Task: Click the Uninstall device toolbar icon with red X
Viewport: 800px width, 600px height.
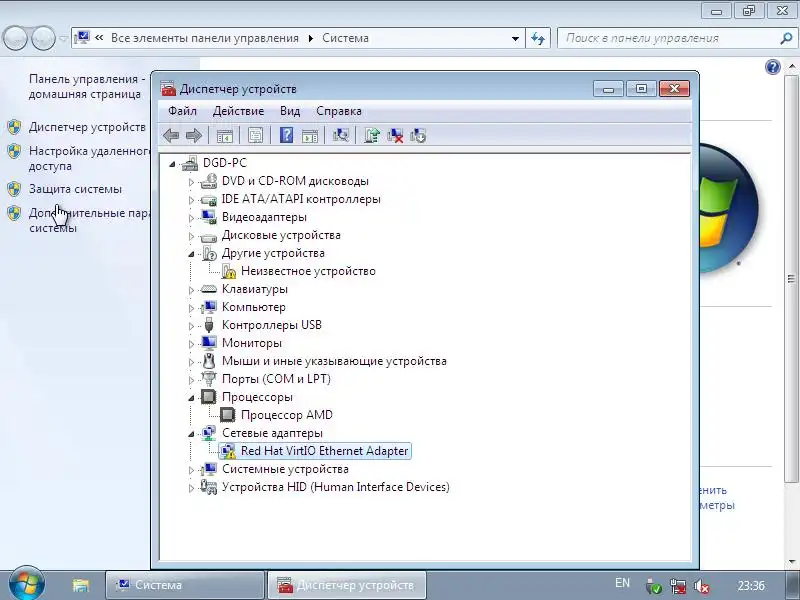Action: [x=395, y=135]
